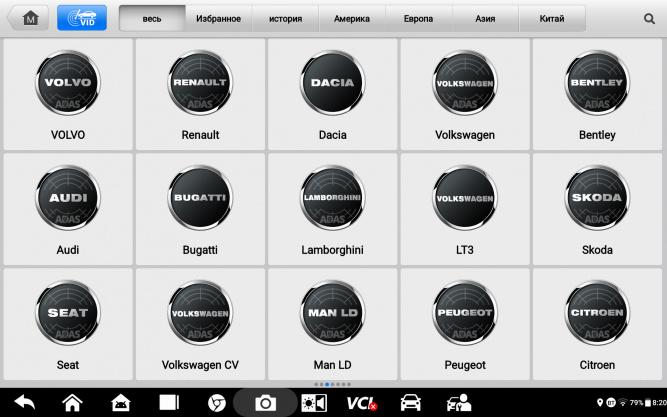Open the car with person service icon
The width and height of the screenshot is (667, 417).
(x=459, y=403)
